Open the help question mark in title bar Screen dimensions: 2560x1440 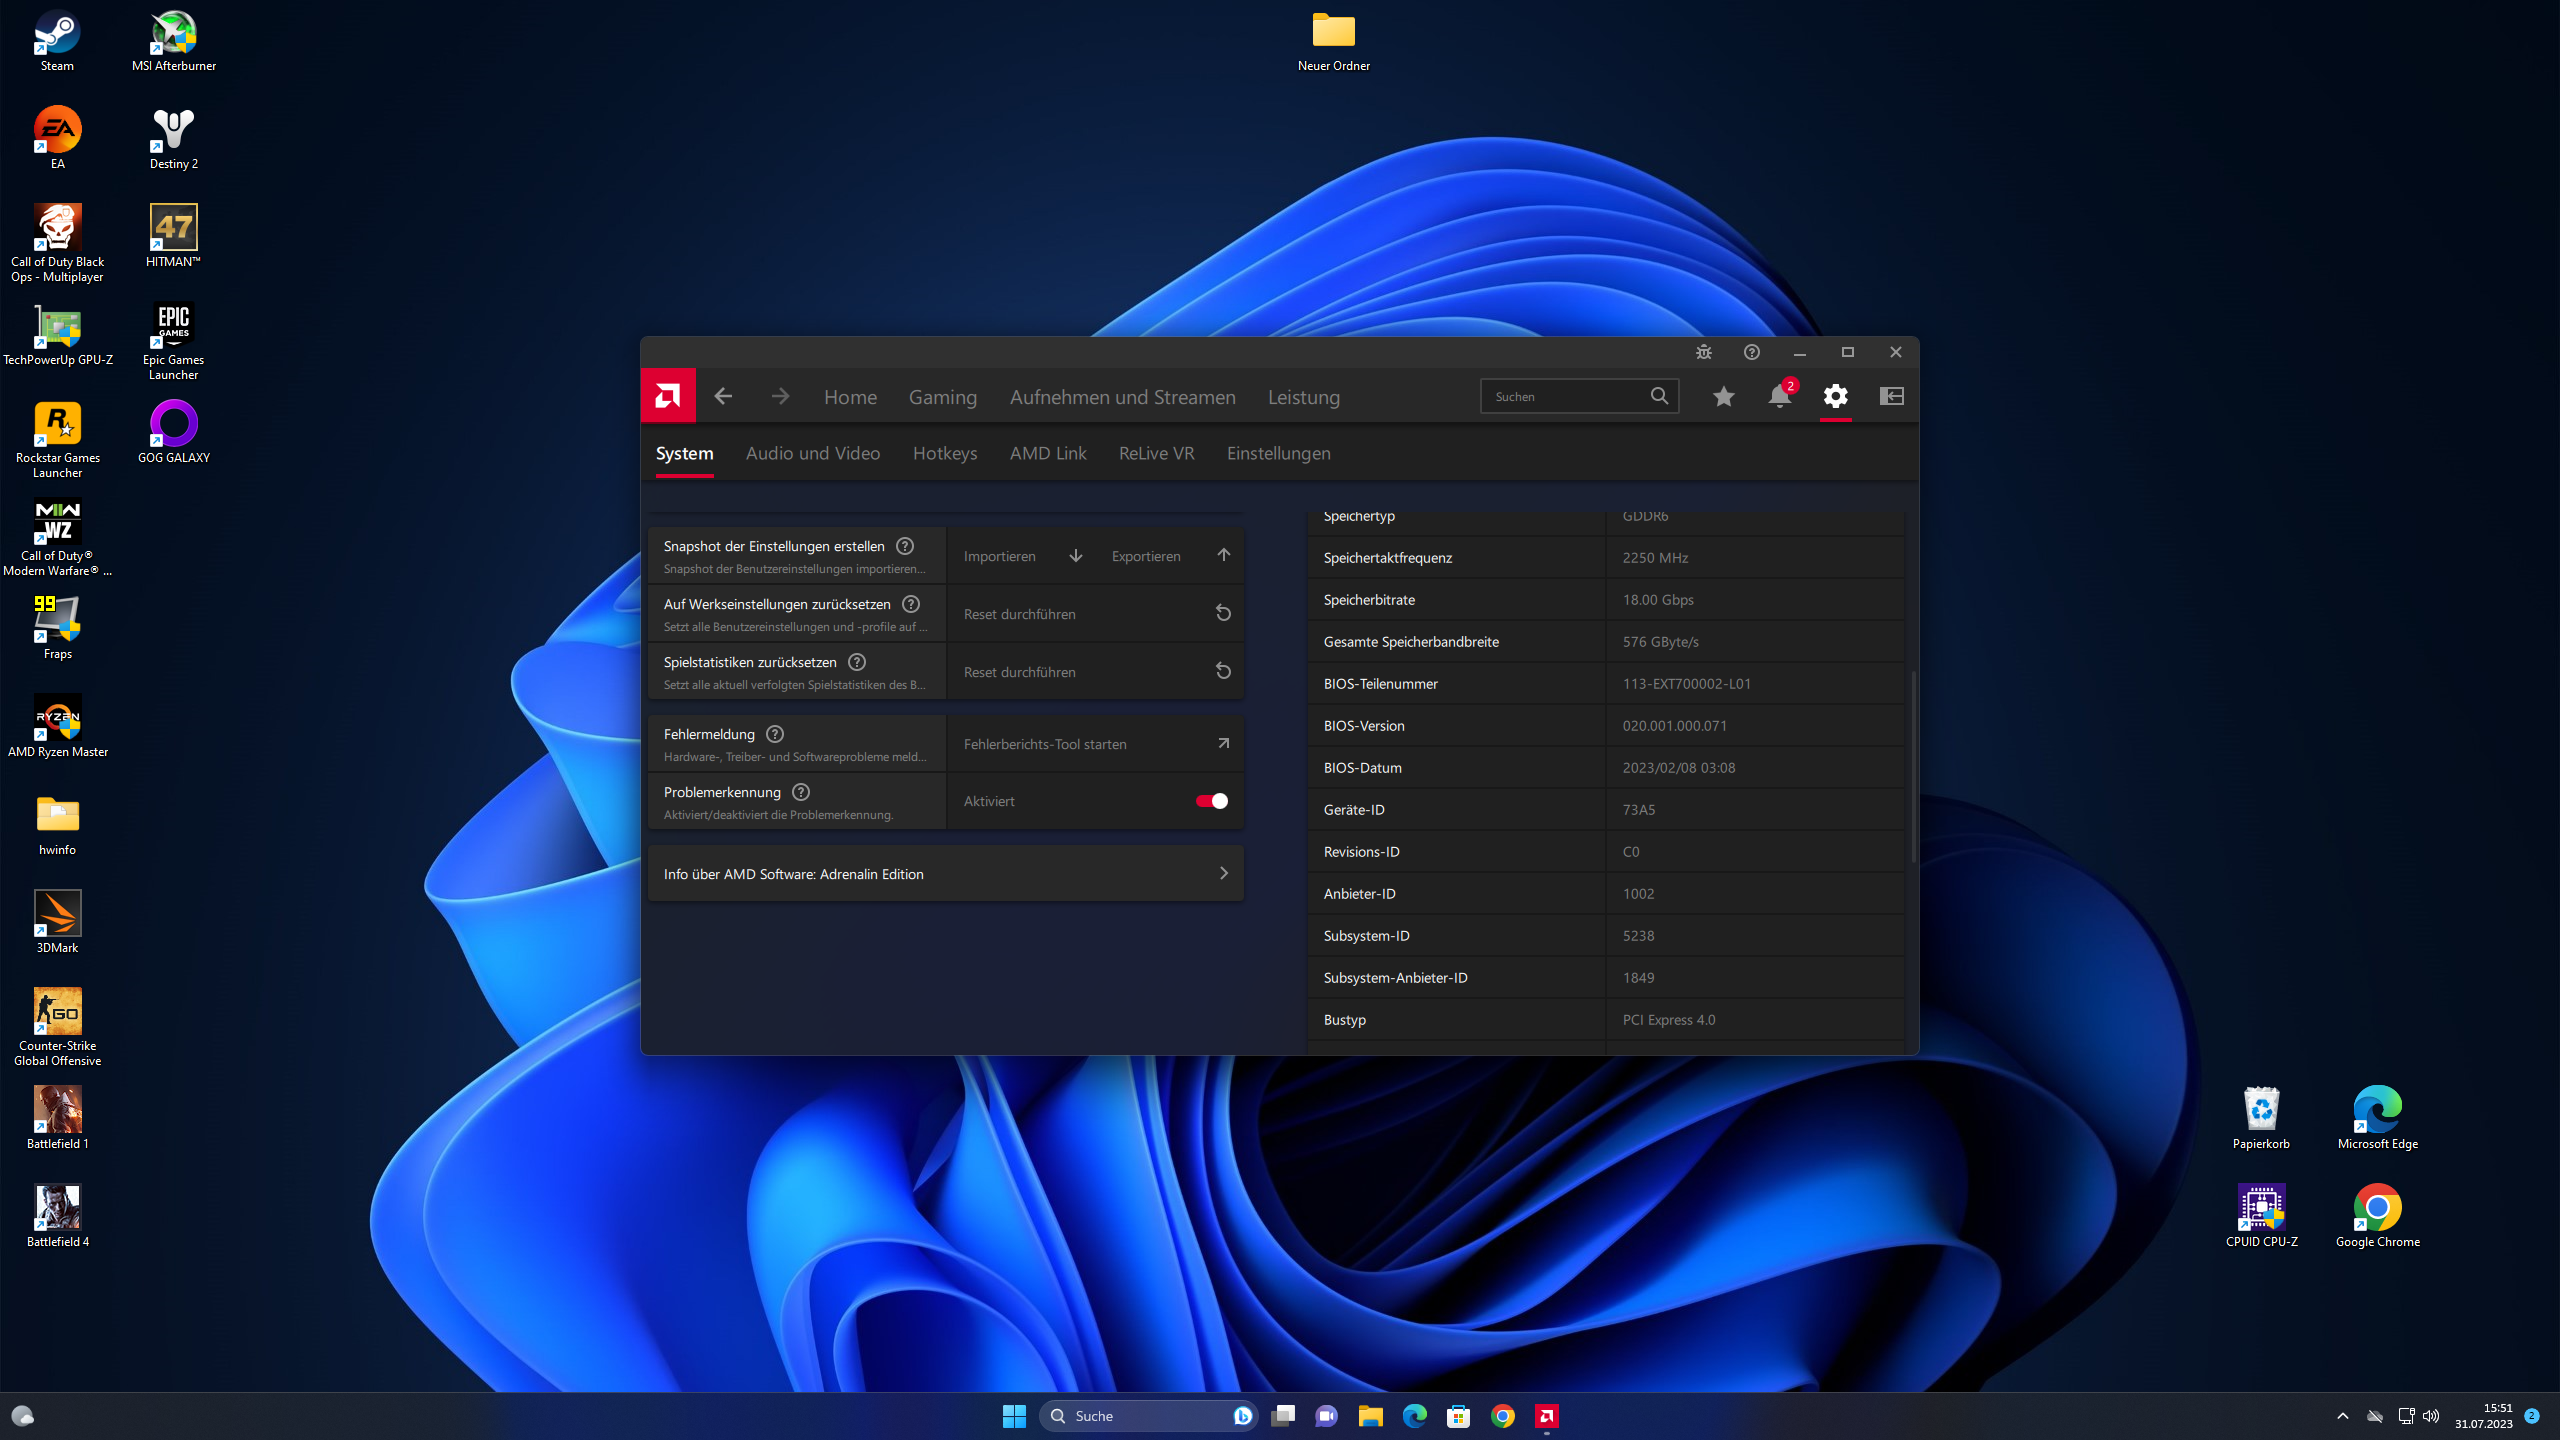click(1751, 352)
